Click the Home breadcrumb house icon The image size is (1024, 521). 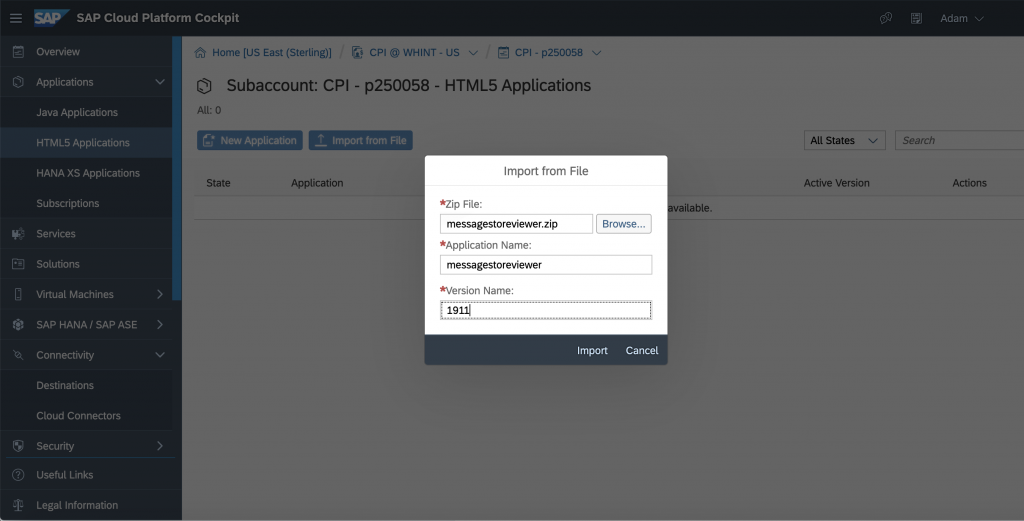point(200,52)
